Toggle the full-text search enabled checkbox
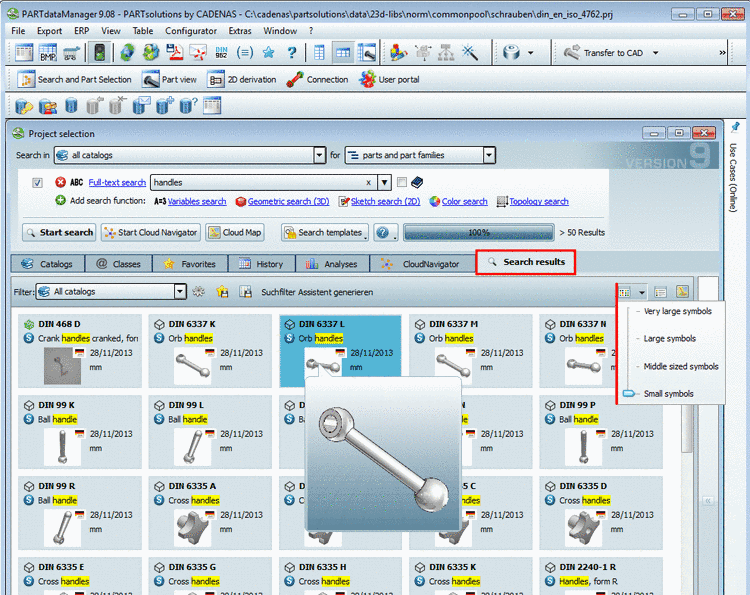 (37, 182)
